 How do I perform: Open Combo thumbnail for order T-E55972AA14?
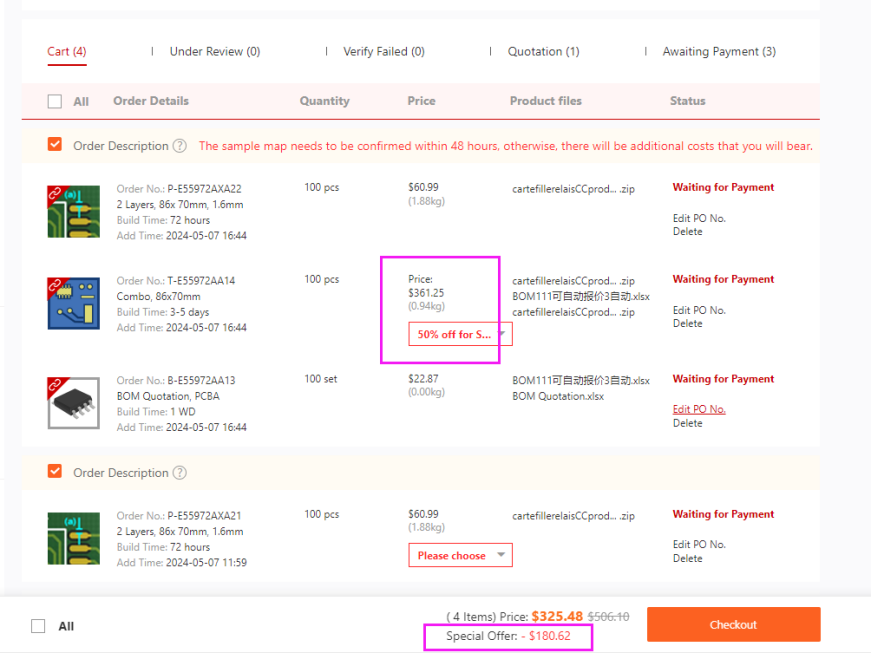tap(73, 303)
